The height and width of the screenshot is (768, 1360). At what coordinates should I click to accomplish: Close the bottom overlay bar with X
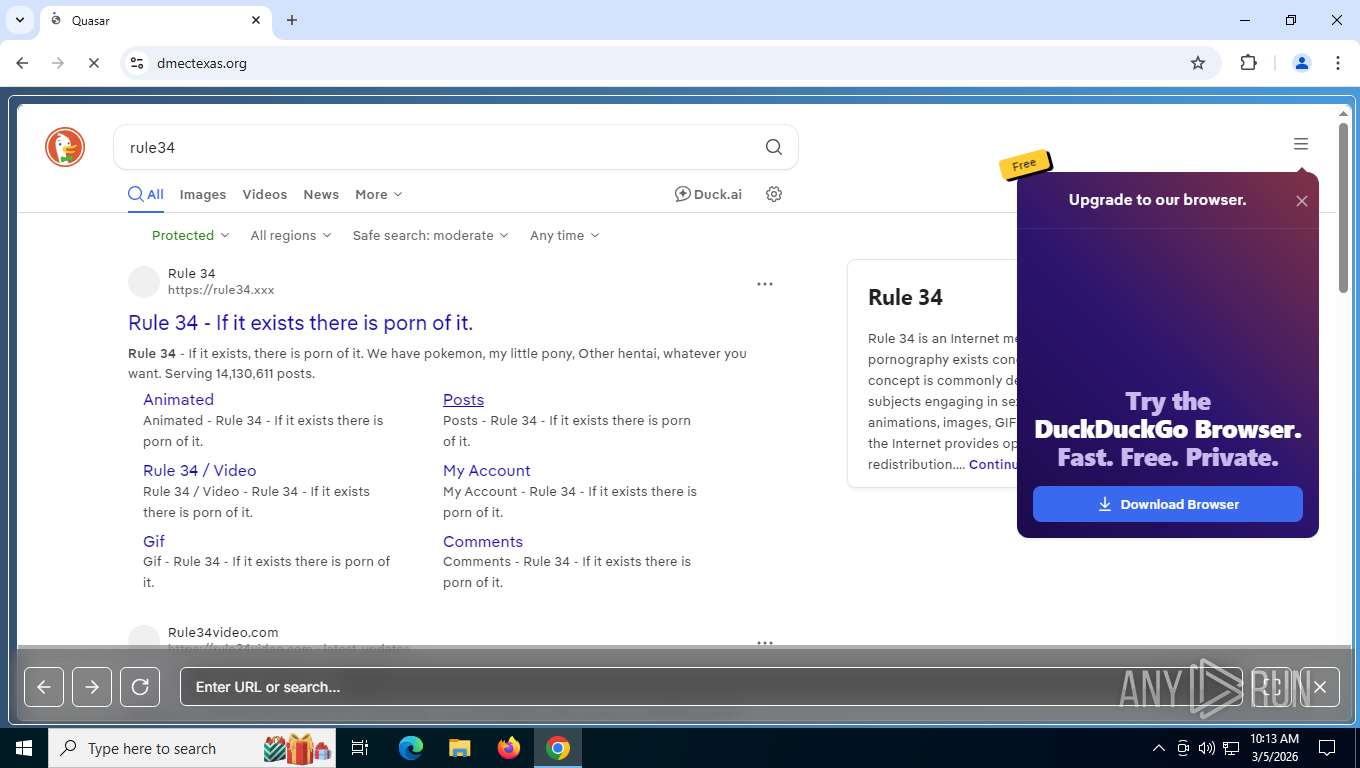point(1320,687)
